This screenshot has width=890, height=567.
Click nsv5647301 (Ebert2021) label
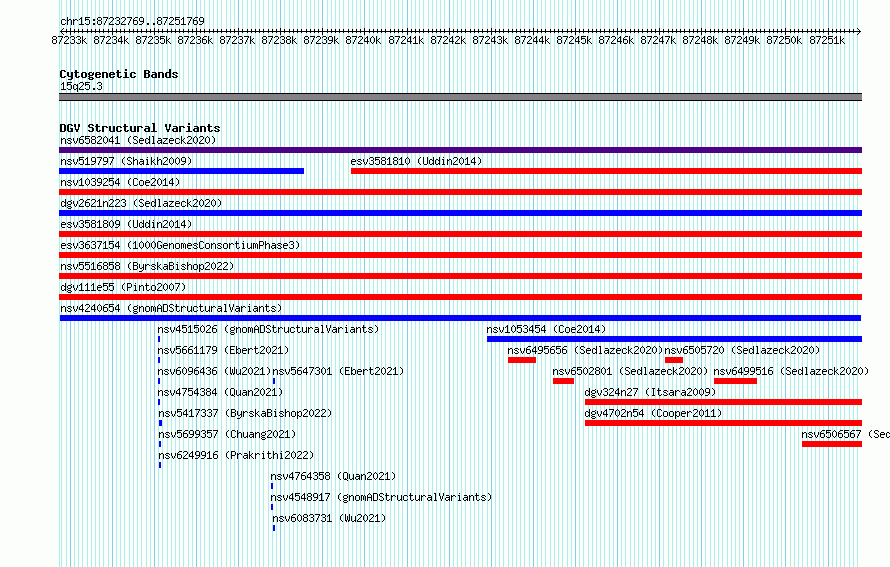click(x=338, y=371)
